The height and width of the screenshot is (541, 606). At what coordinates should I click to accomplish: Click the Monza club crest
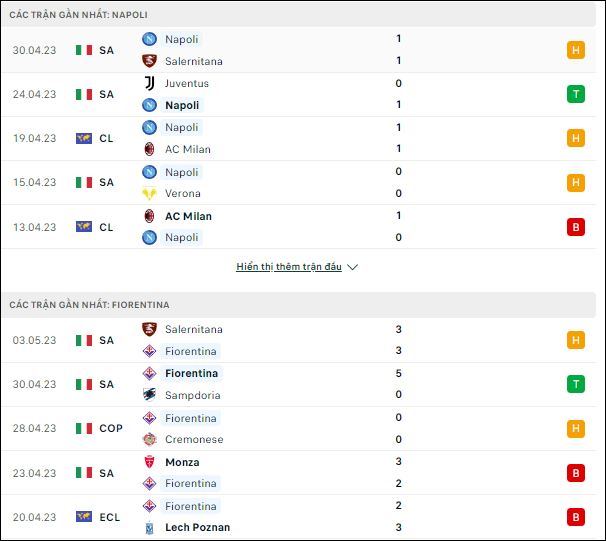(149, 462)
